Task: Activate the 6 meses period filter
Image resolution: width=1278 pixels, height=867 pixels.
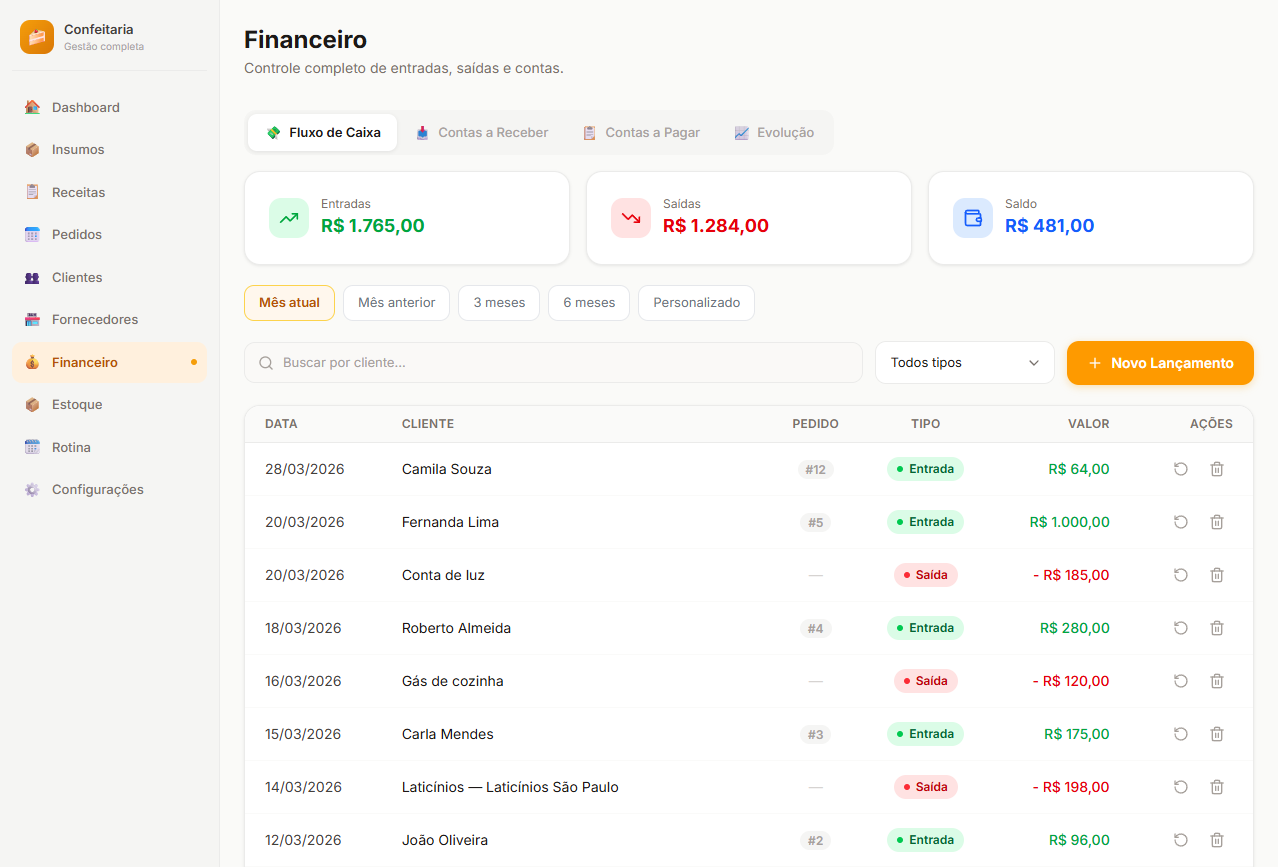Action: click(588, 302)
